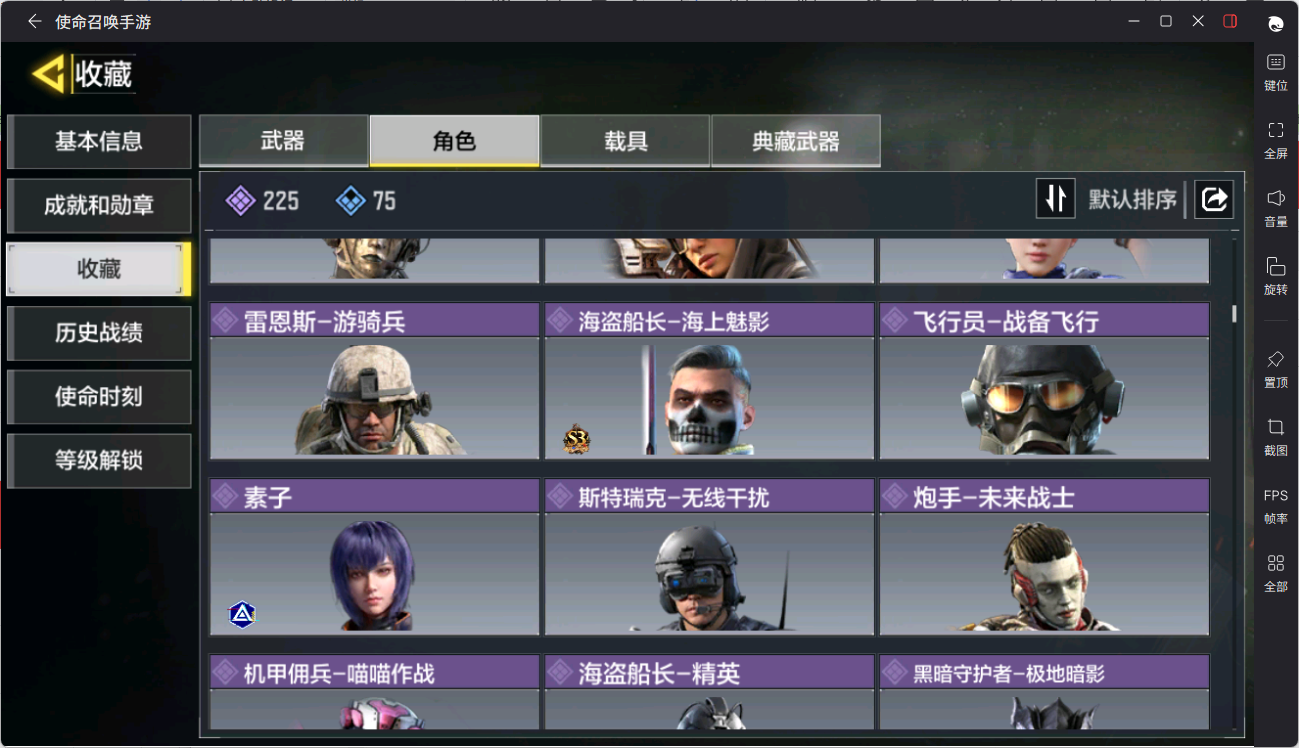Screen dimensions: 1299x748
Task: Toggle the FPS 帧率 display
Action: pyautogui.click(x=1276, y=506)
